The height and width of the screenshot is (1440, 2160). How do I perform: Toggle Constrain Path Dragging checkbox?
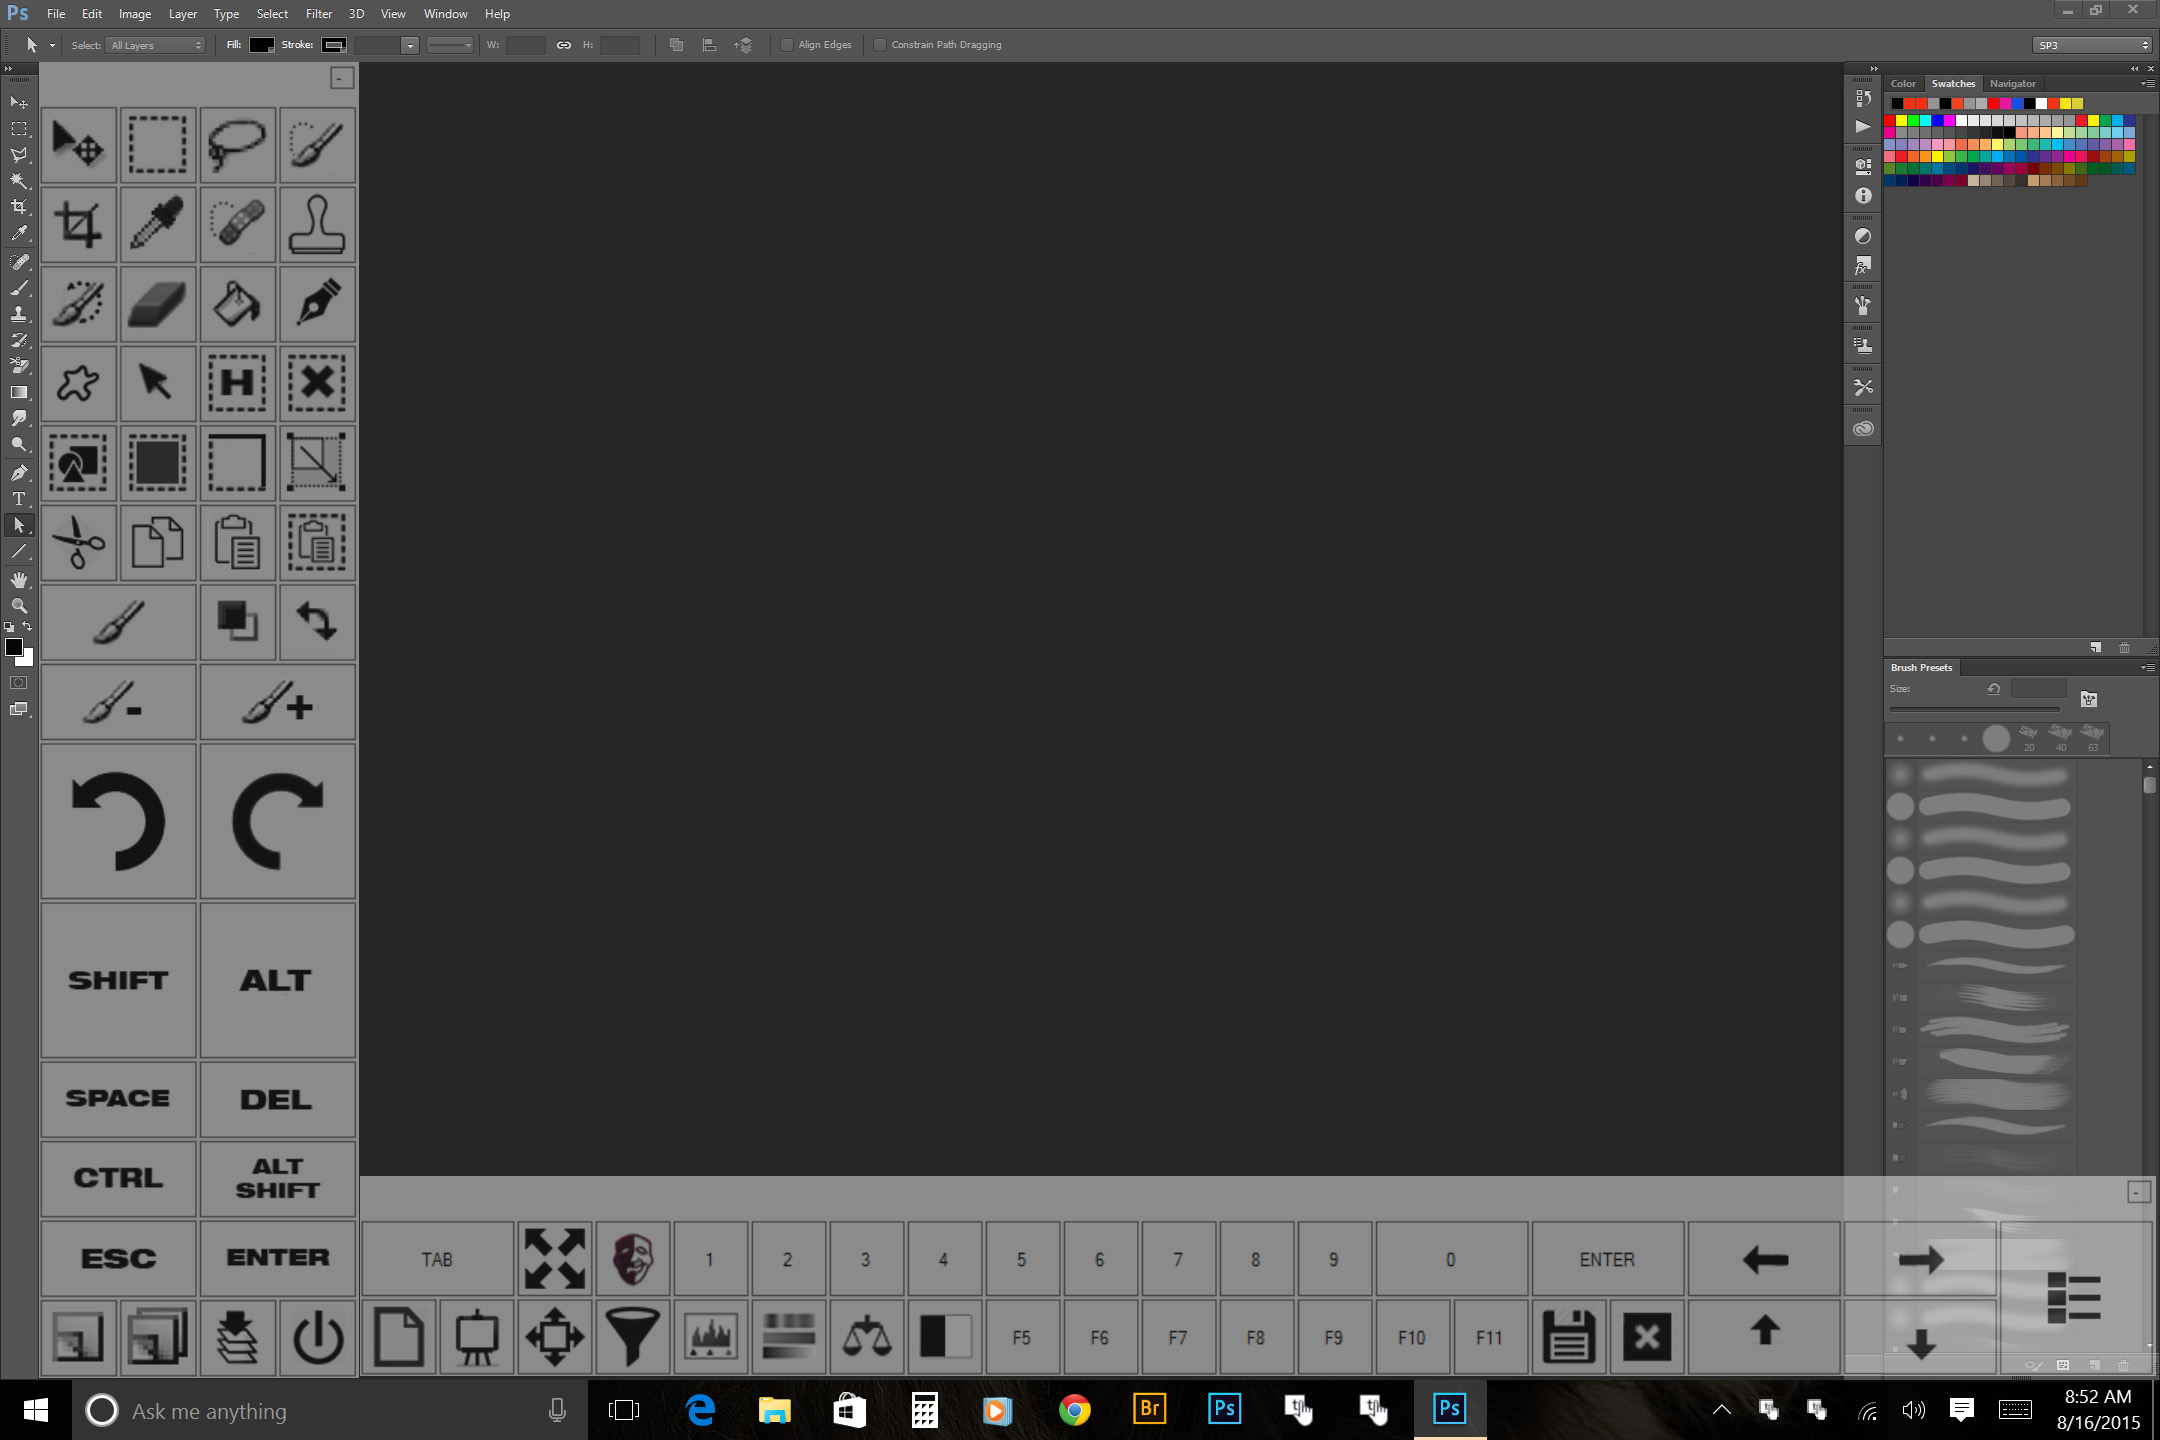coord(879,43)
